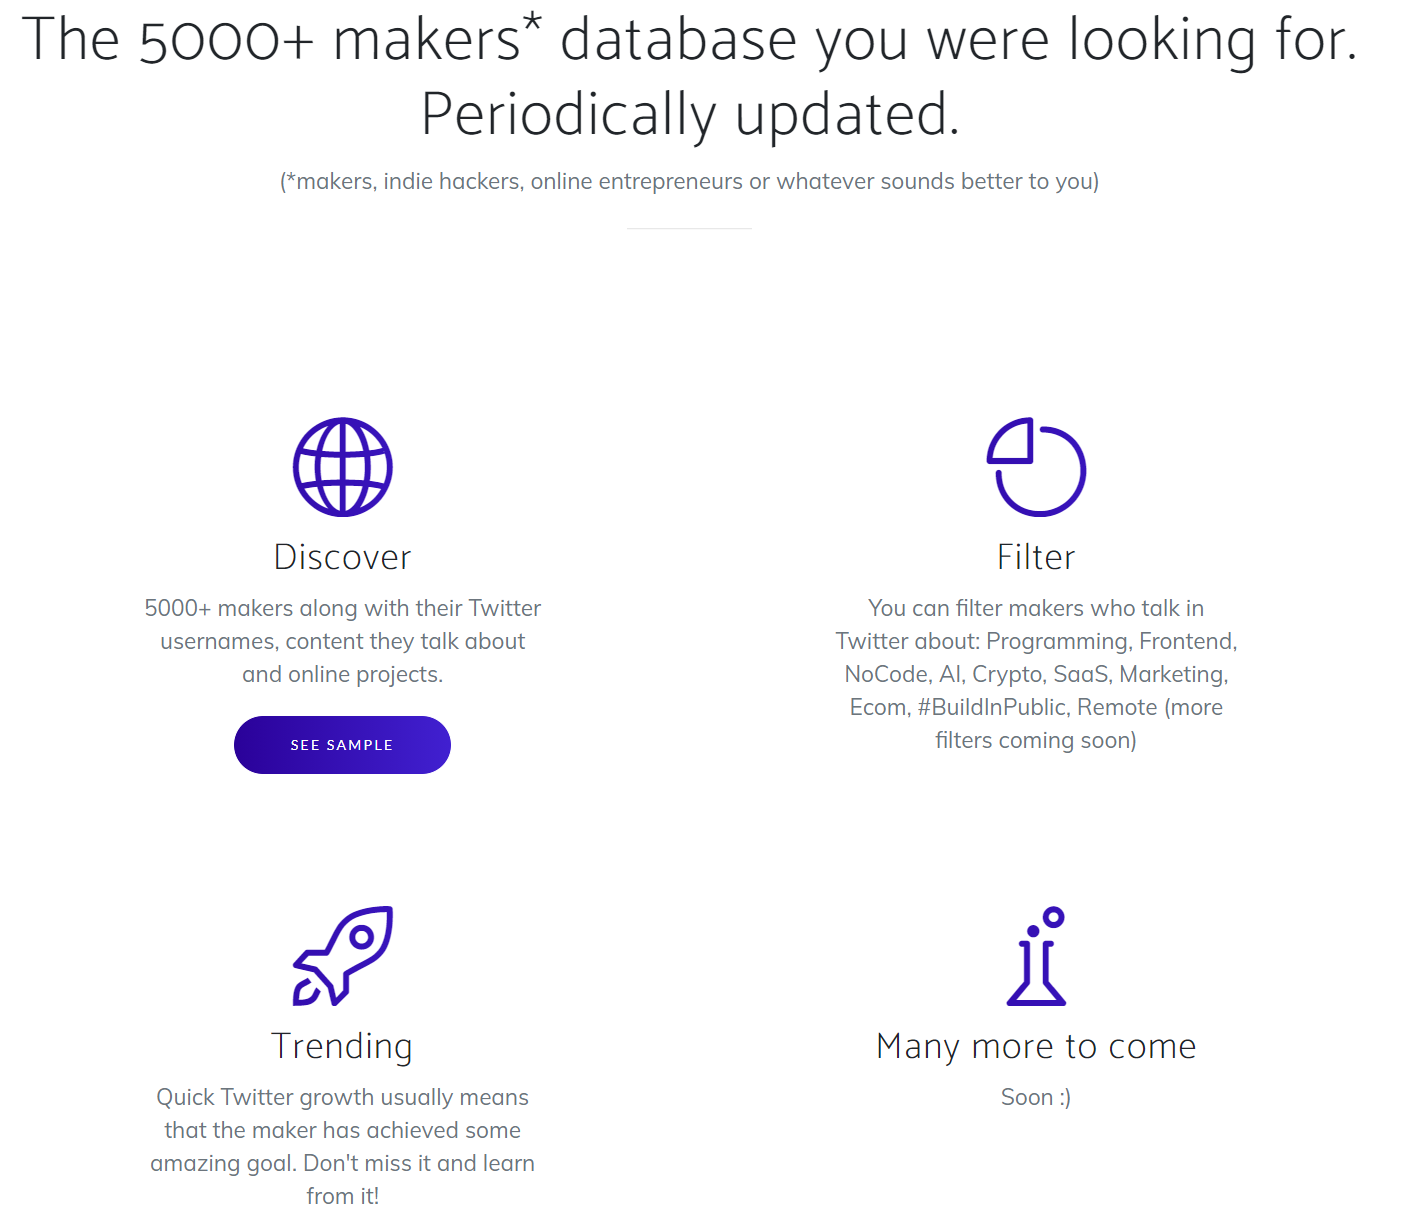Viewport: 1415px width, 1210px height.
Task: Click the Many more to come heading
Action: point(1036,1046)
